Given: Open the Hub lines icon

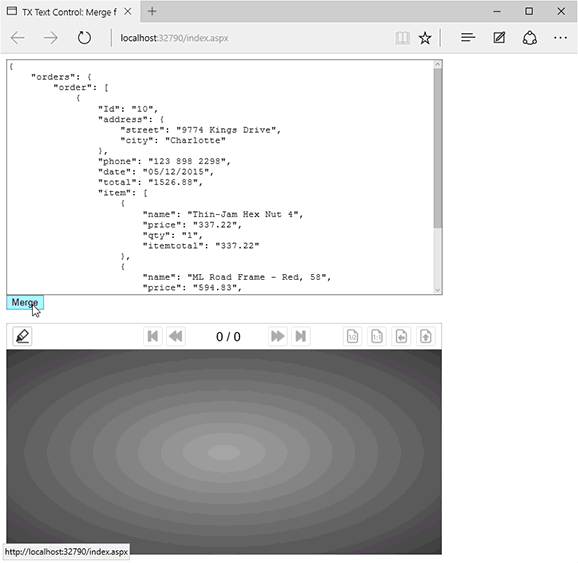Looking at the screenshot, I should pyautogui.click(x=468, y=37).
